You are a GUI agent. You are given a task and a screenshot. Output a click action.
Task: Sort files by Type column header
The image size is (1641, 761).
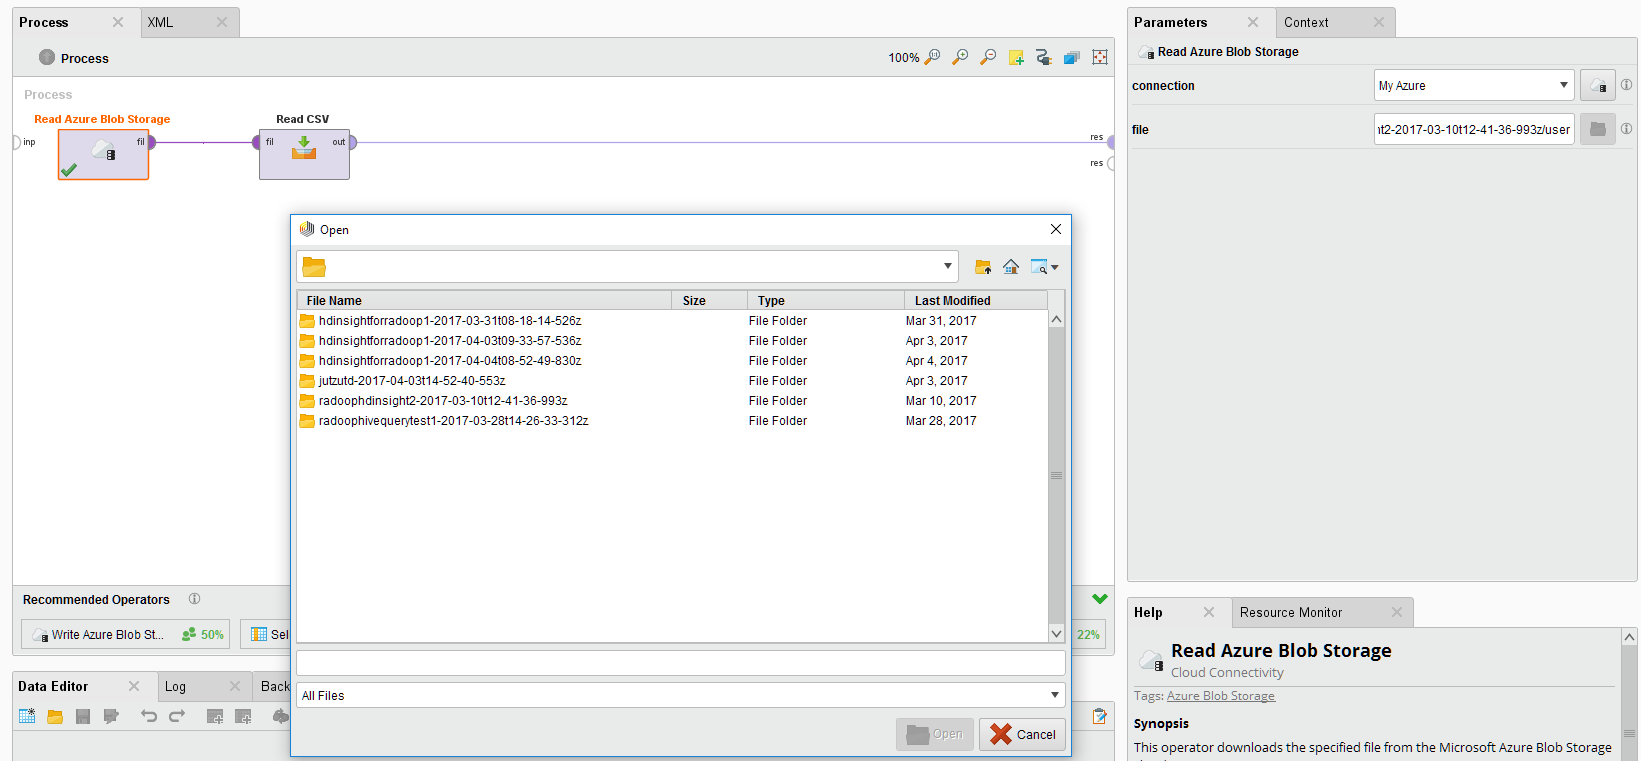(x=826, y=300)
